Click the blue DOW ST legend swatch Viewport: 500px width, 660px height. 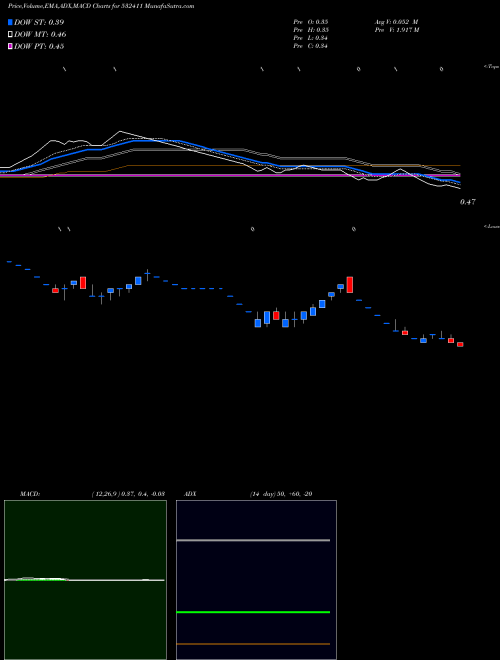[x=10, y=22]
